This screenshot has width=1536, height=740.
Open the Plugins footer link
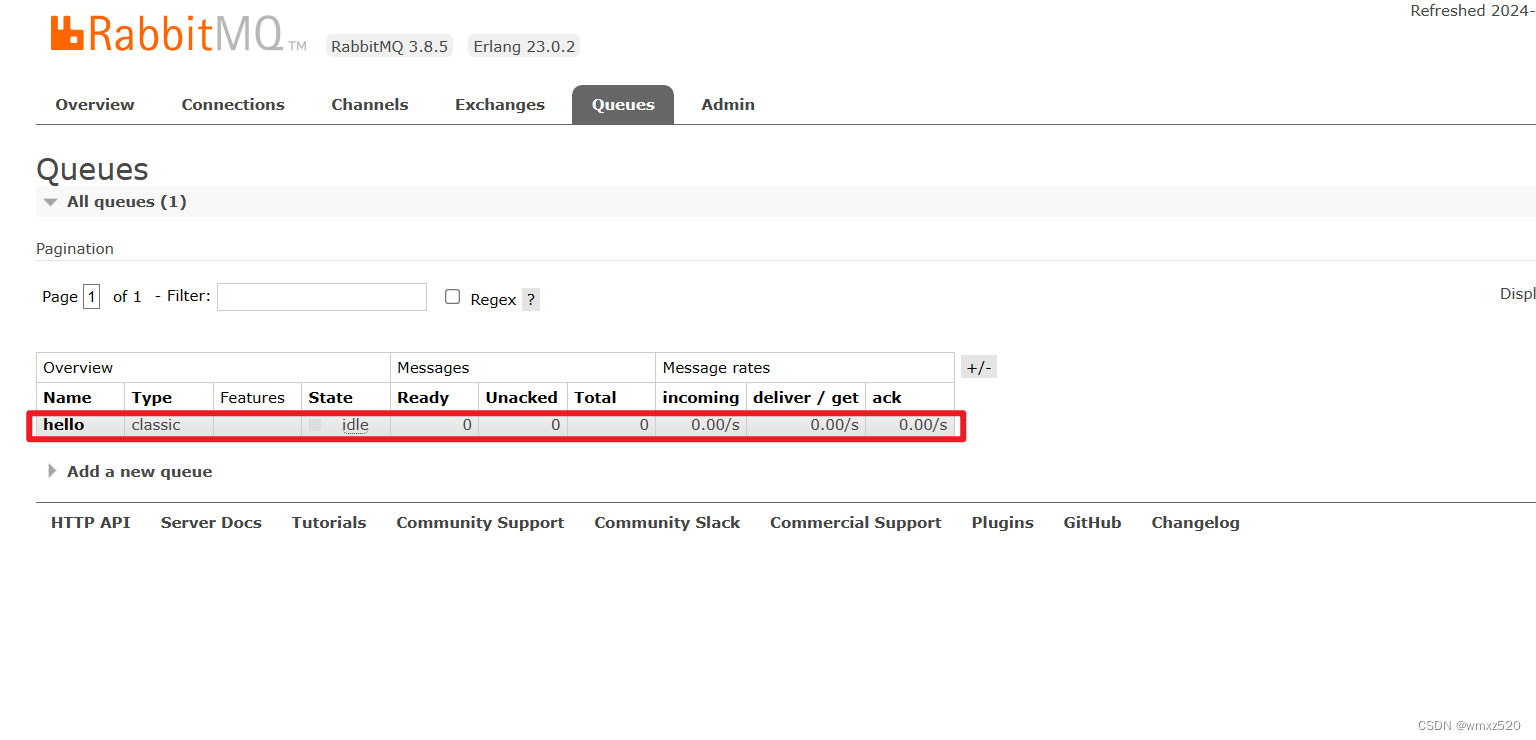1003,523
